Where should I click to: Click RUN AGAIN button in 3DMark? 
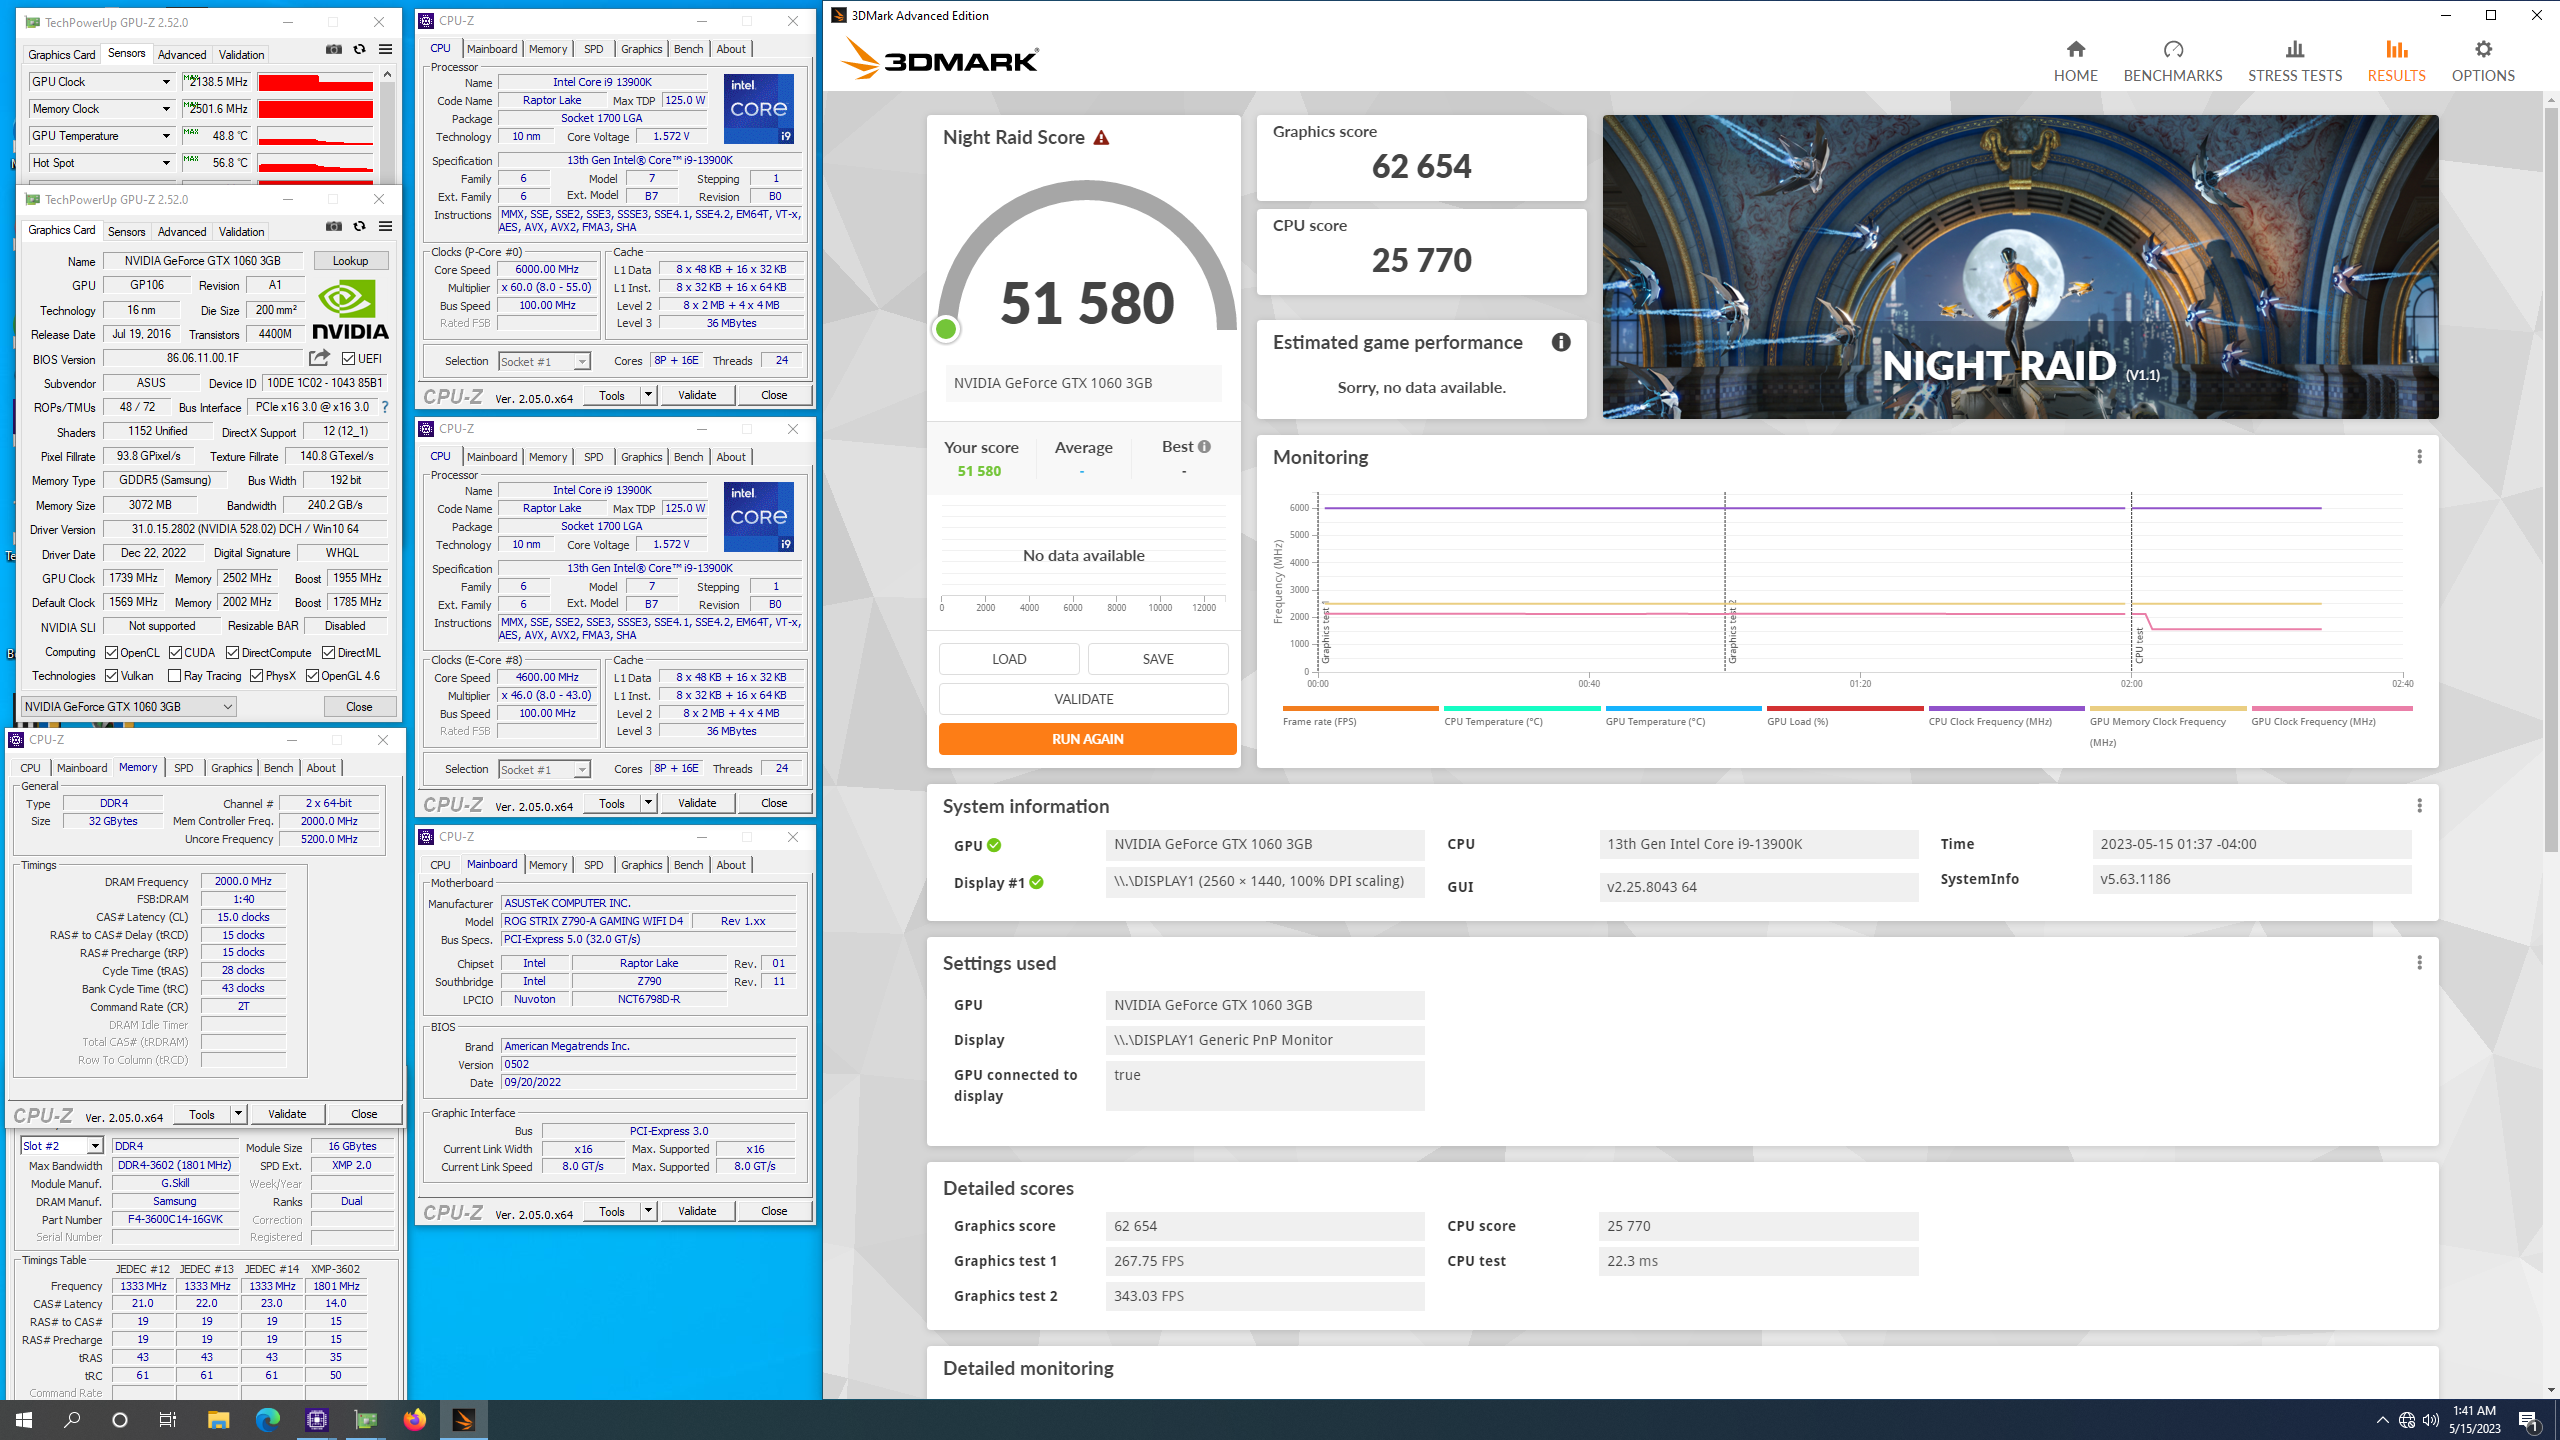tap(1087, 739)
